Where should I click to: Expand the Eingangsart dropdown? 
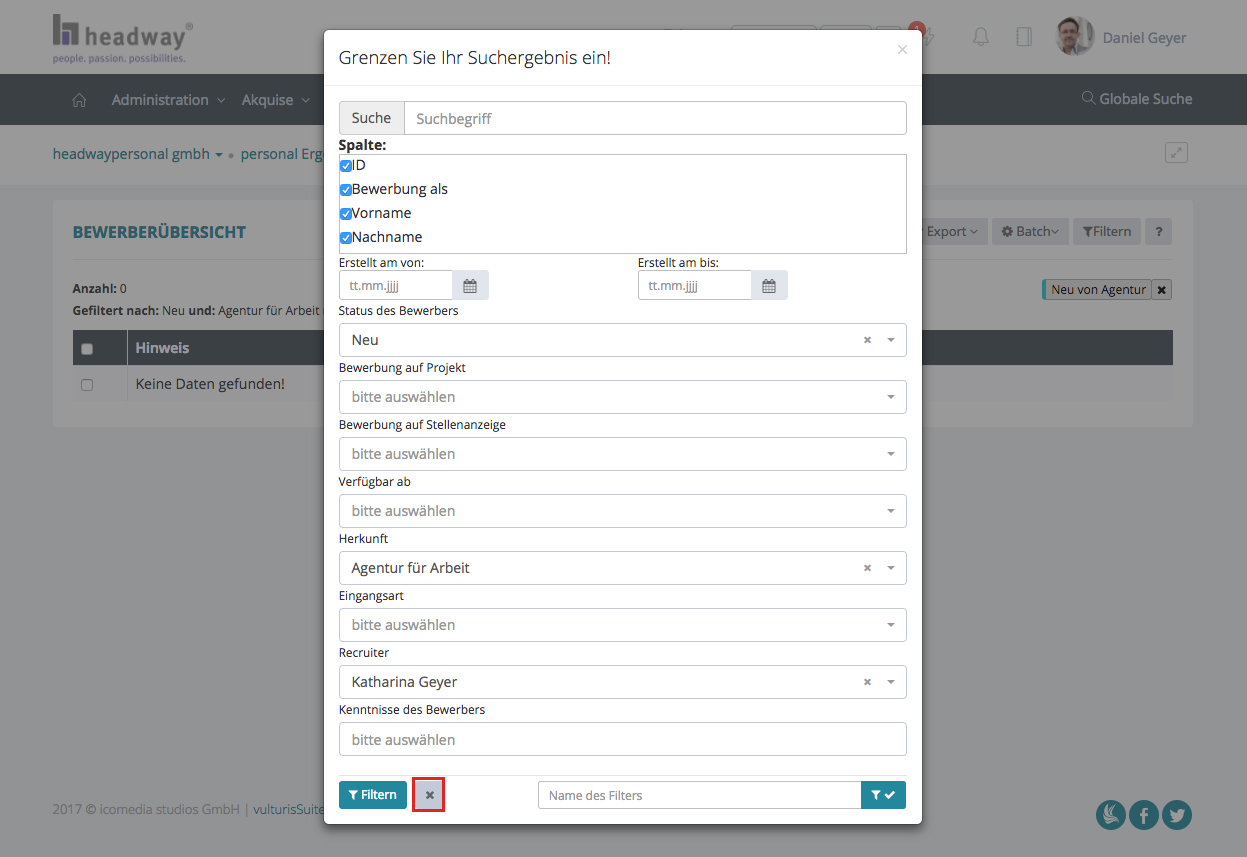pyautogui.click(x=622, y=625)
